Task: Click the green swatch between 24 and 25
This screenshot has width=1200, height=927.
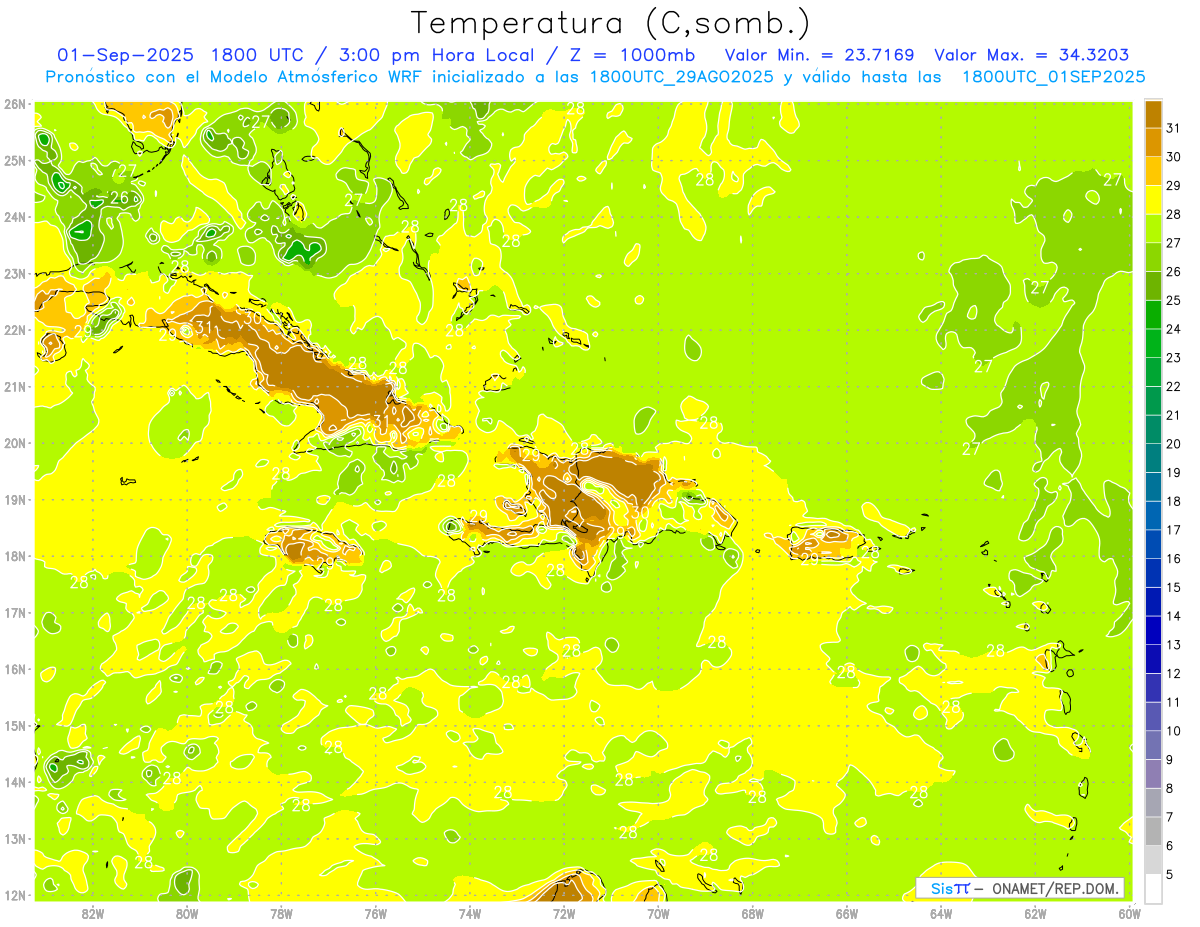Action: pos(1153,314)
